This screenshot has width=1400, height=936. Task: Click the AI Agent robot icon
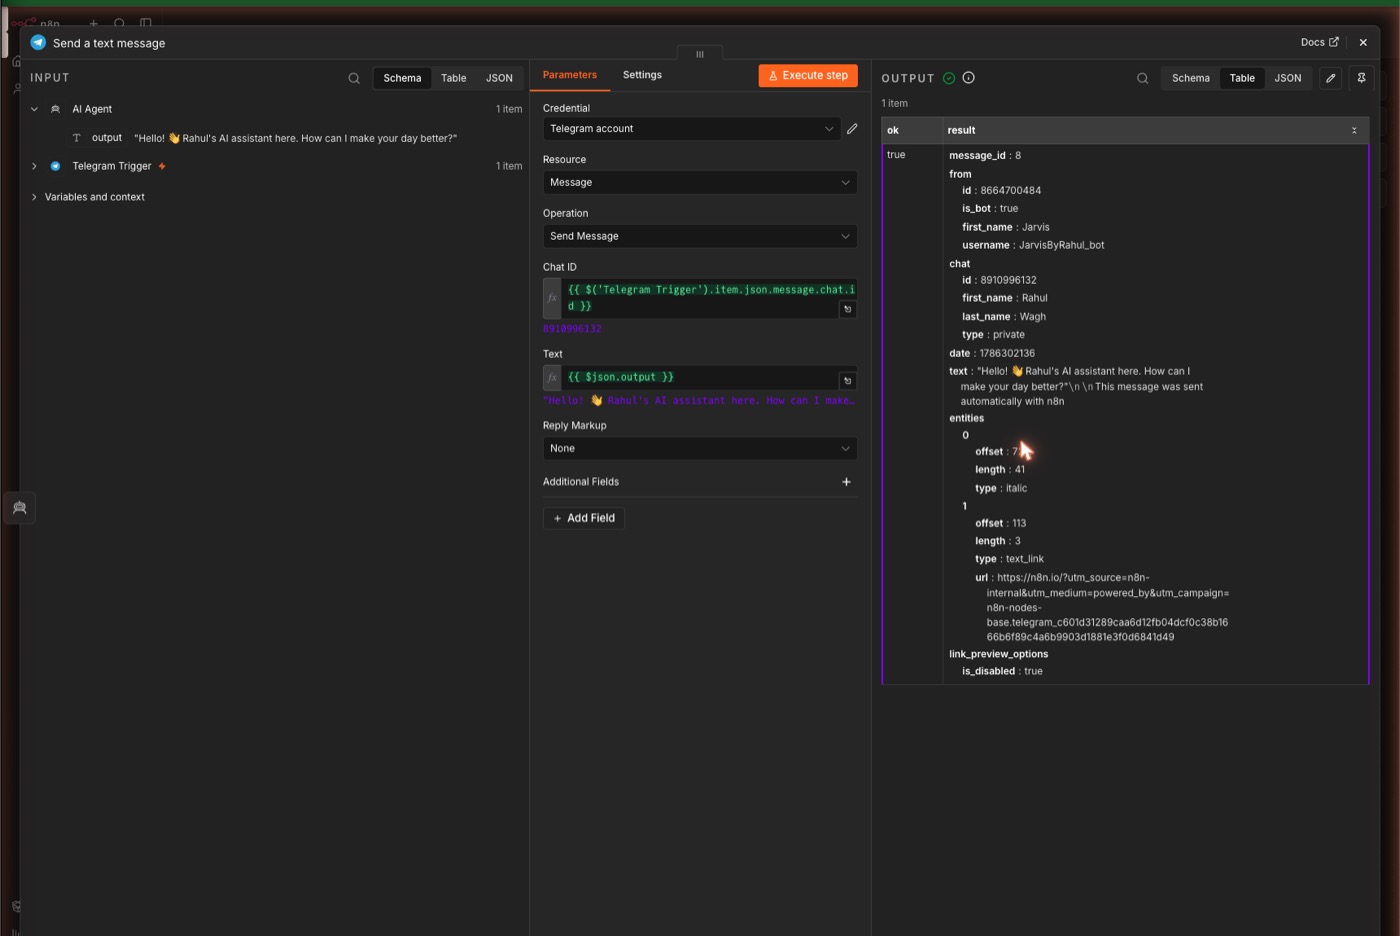pyautogui.click(x=55, y=109)
